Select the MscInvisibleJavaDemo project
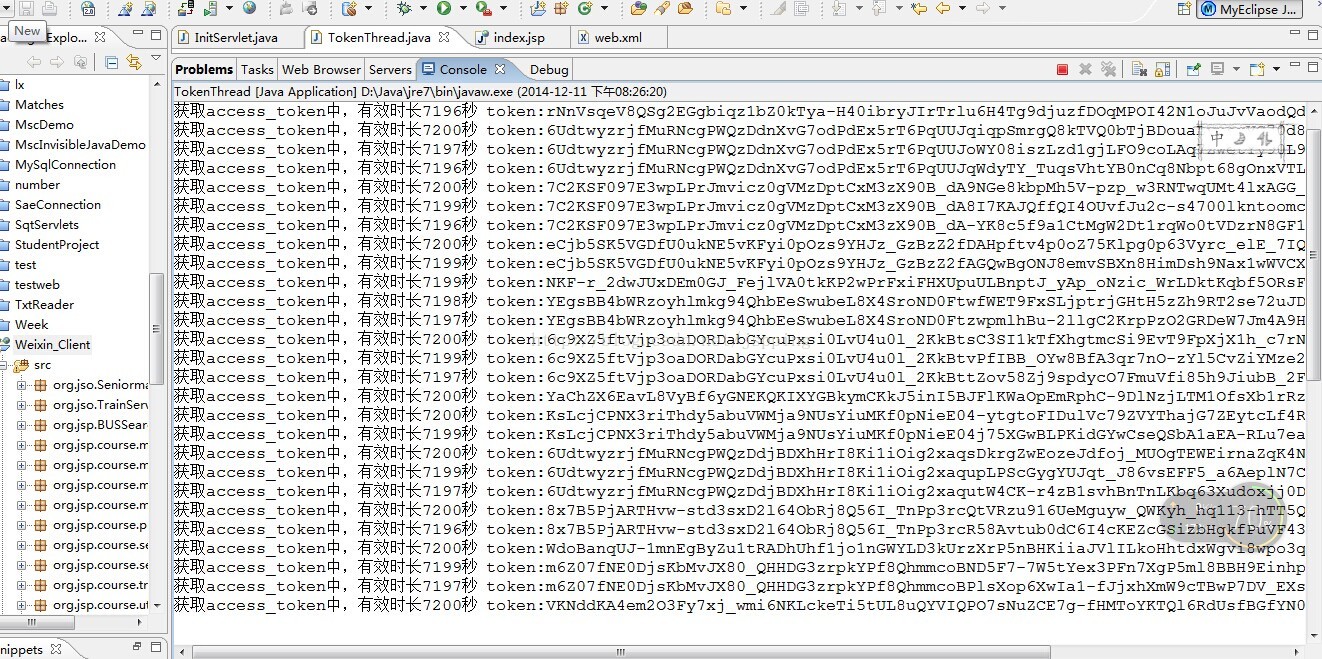Image resolution: width=1322 pixels, height=659 pixels. point(80,145)
